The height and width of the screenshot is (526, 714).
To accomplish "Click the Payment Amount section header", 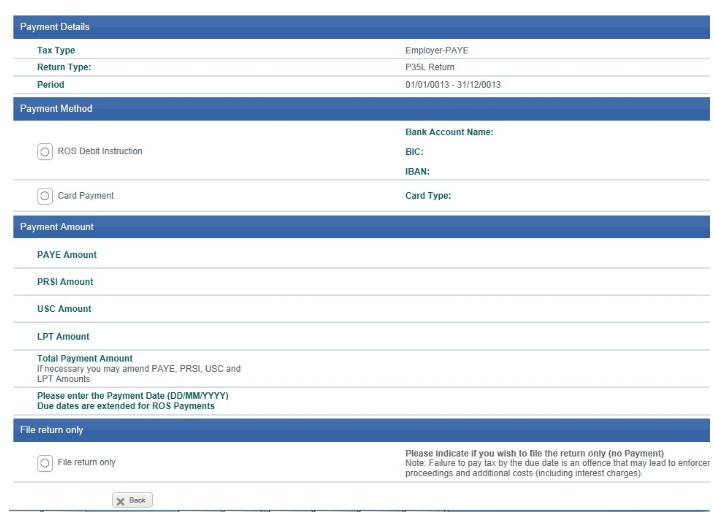I will 57,227.
